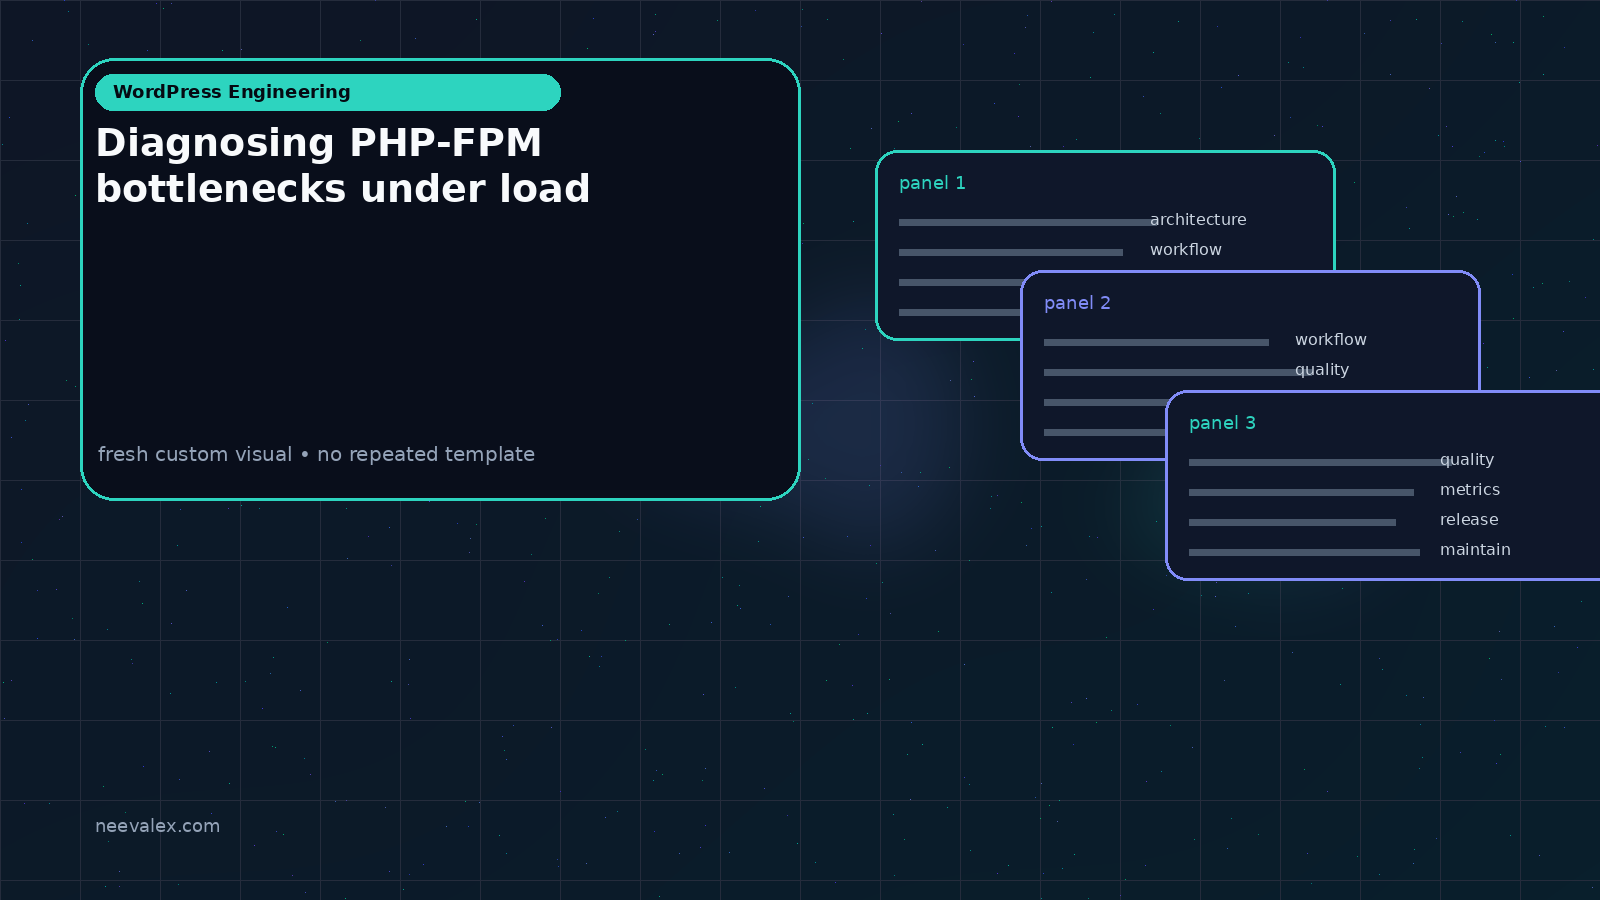
Task: Click 'architecture' in panel 1
Action: [1198, 219]
